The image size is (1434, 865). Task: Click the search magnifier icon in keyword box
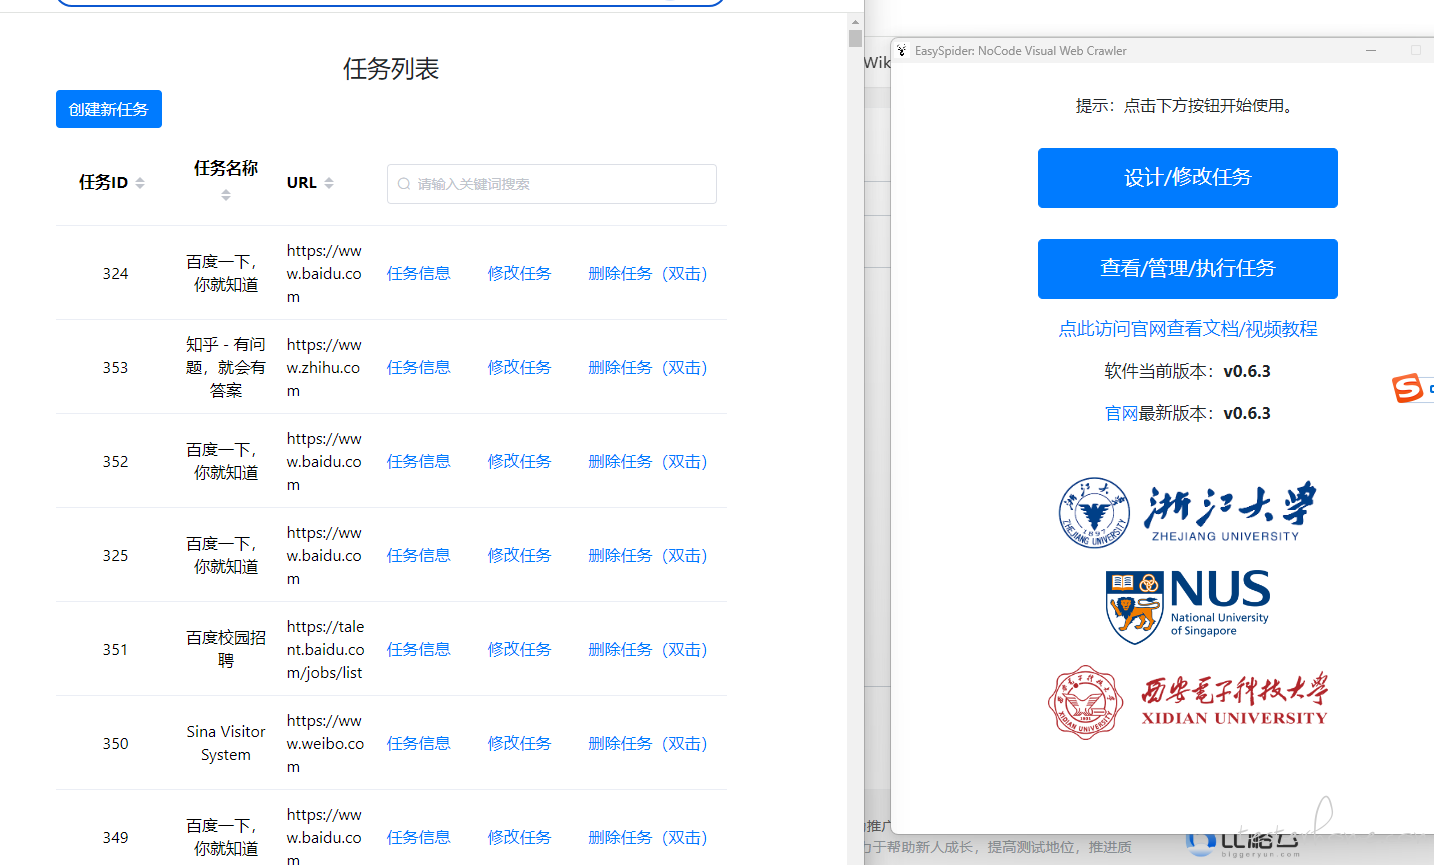click(404, 184)
